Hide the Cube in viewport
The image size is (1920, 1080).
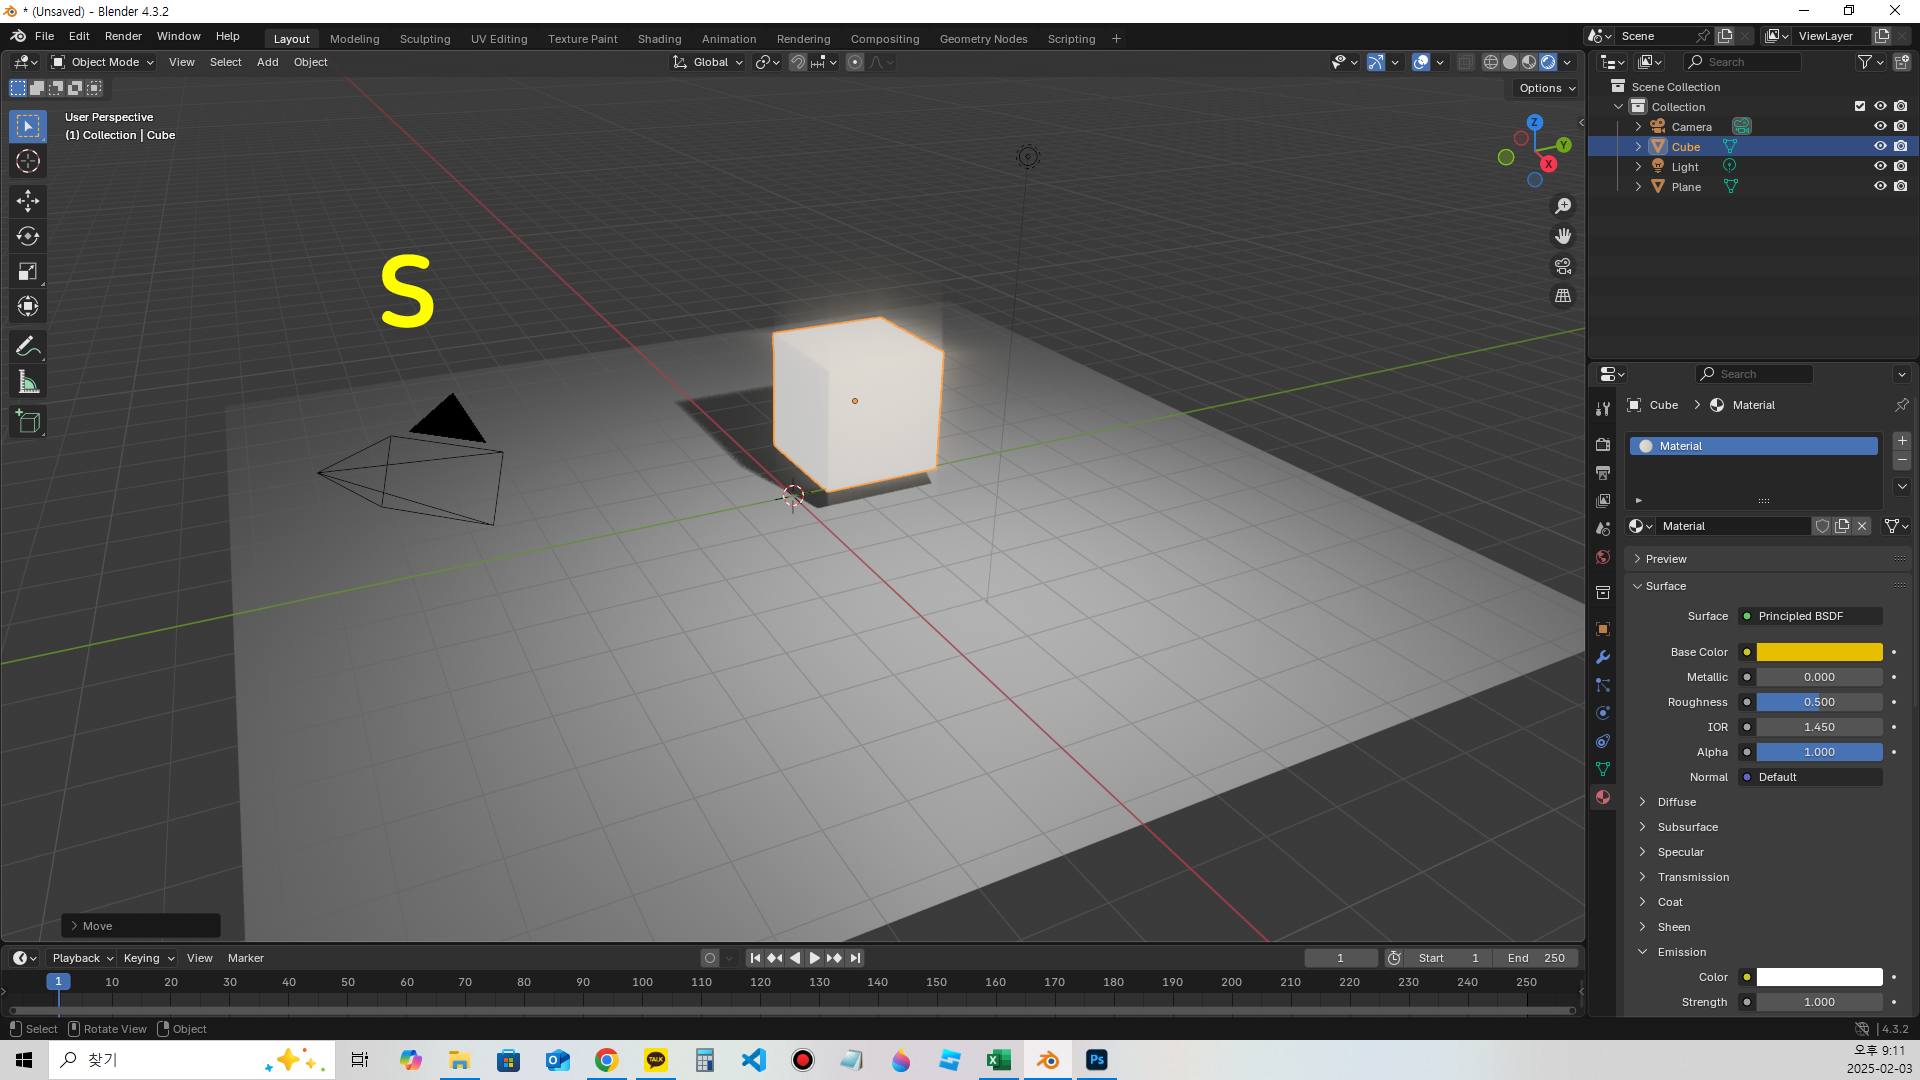point(1880,147)
